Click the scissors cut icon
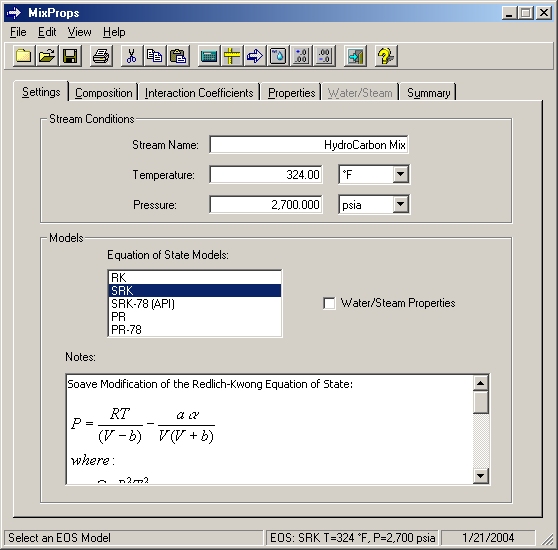This screenshot has height=550, width=558. coord(132,56)
